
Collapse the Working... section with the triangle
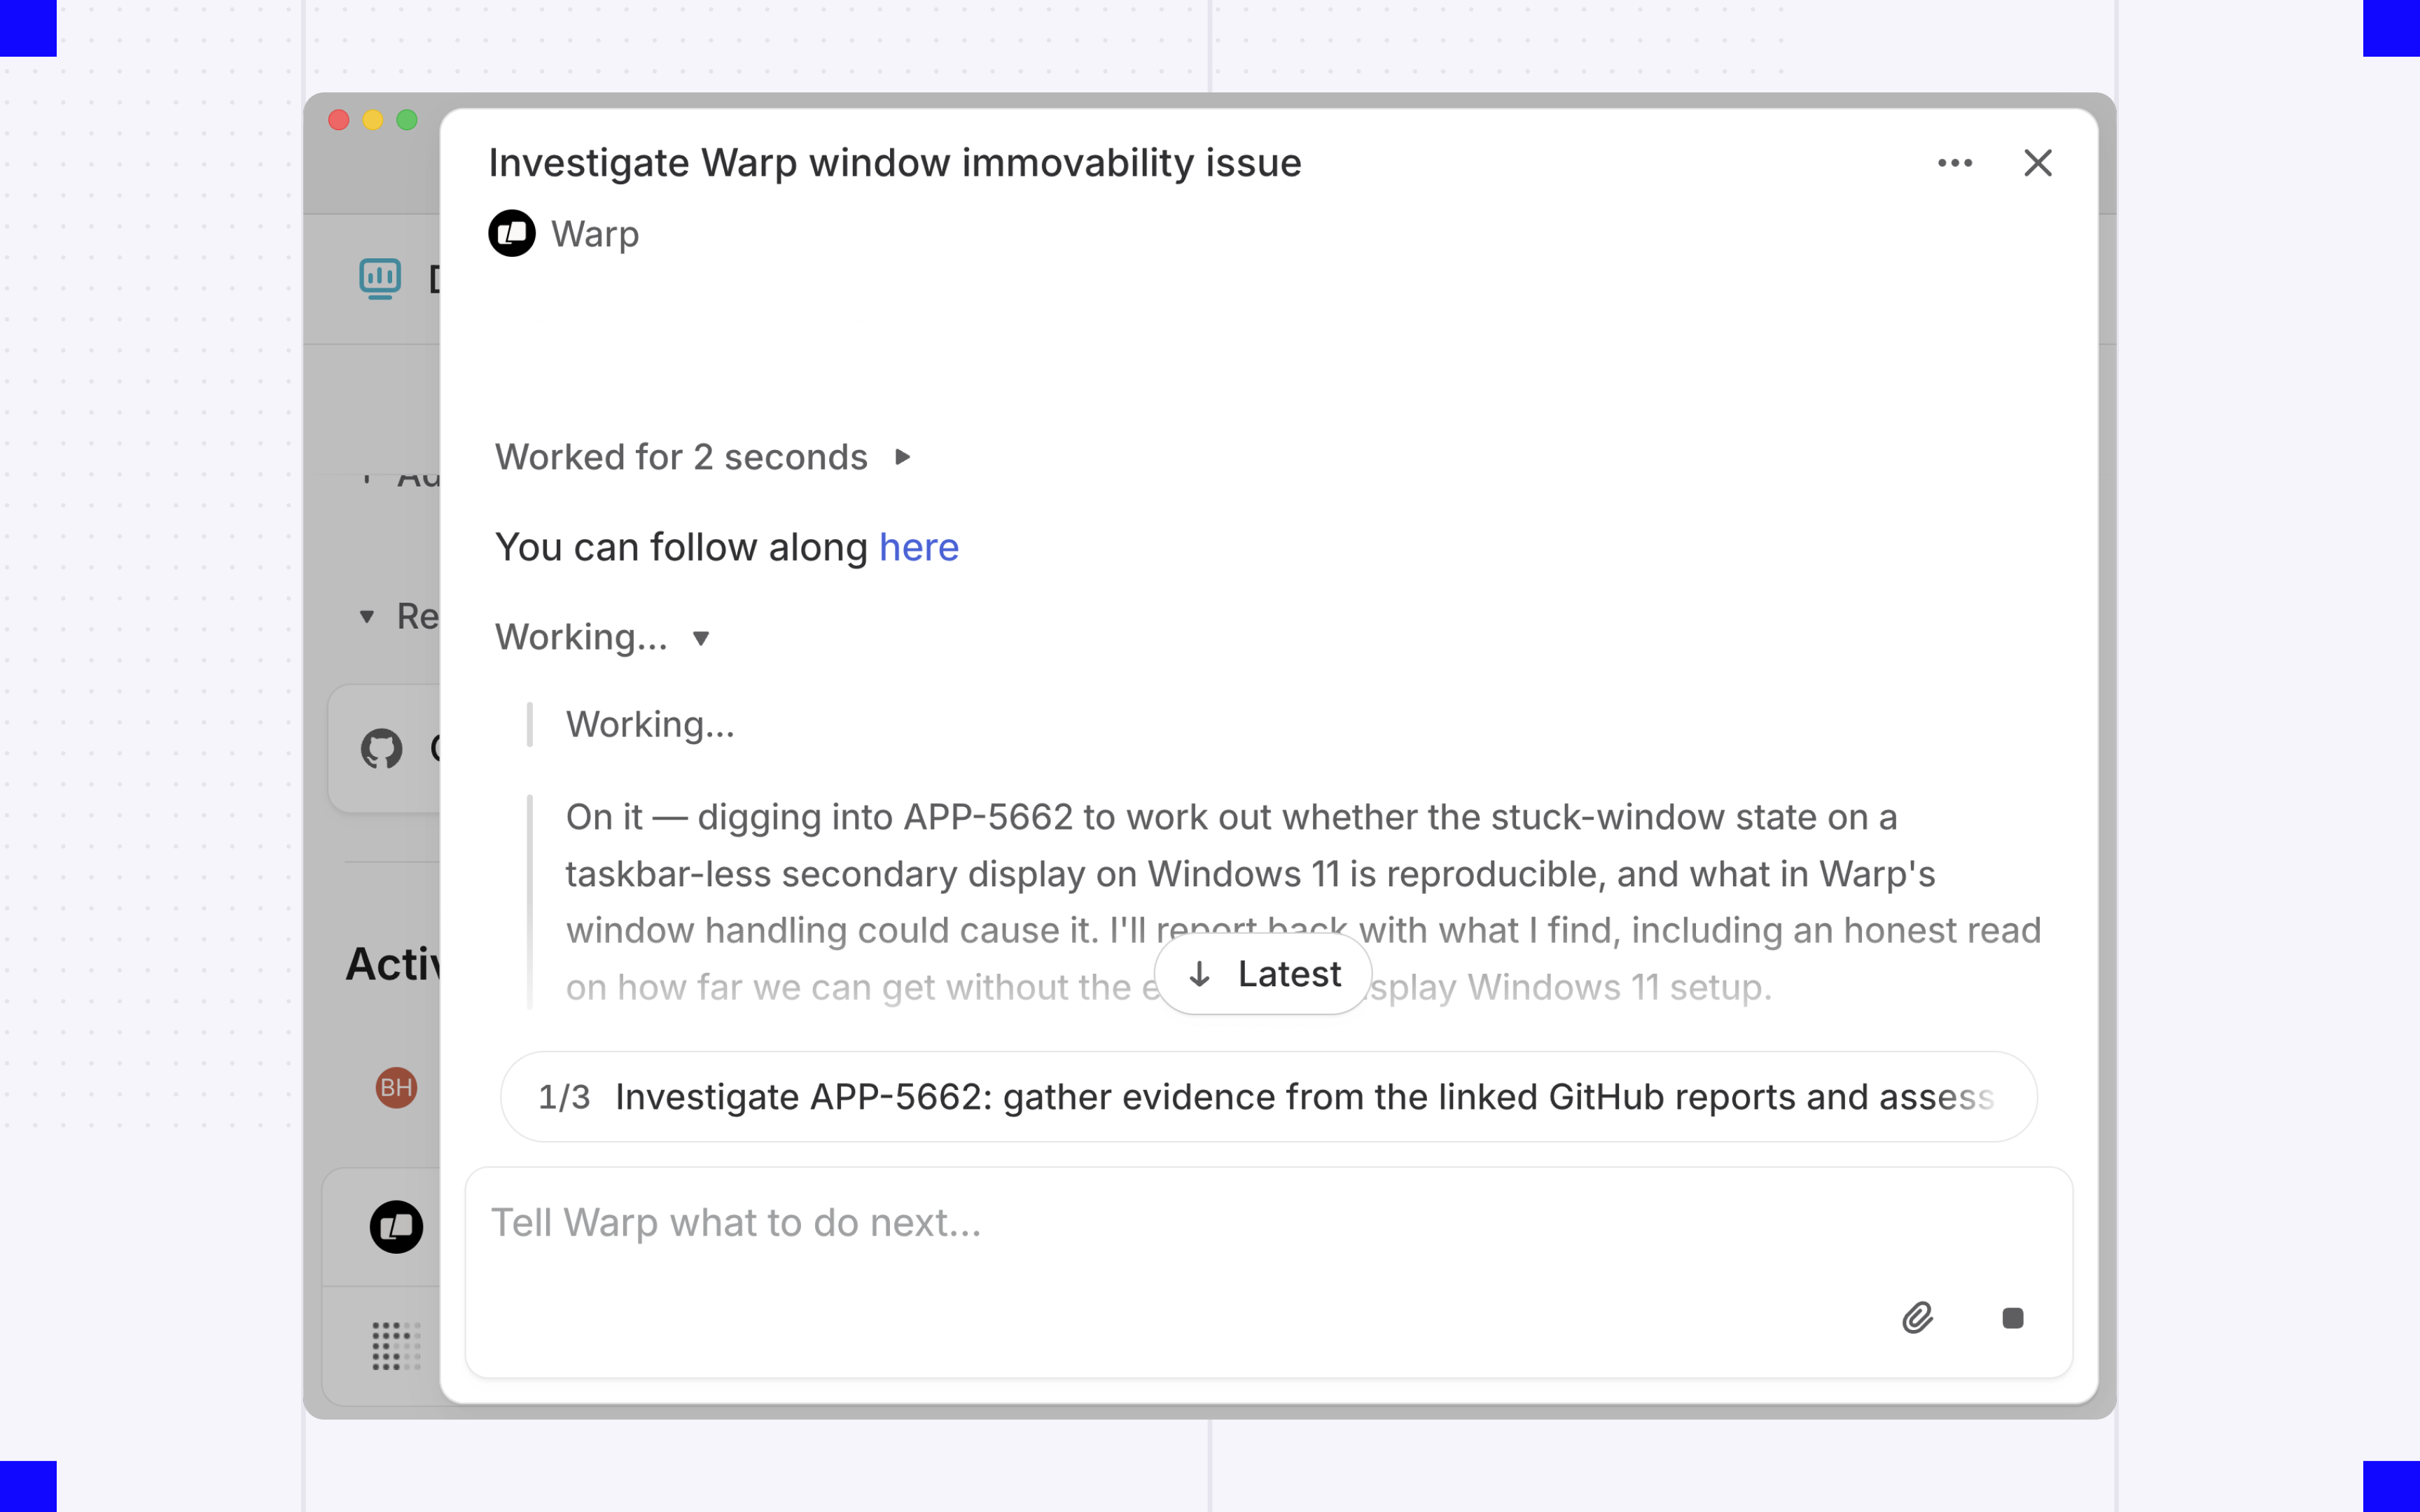701,638
